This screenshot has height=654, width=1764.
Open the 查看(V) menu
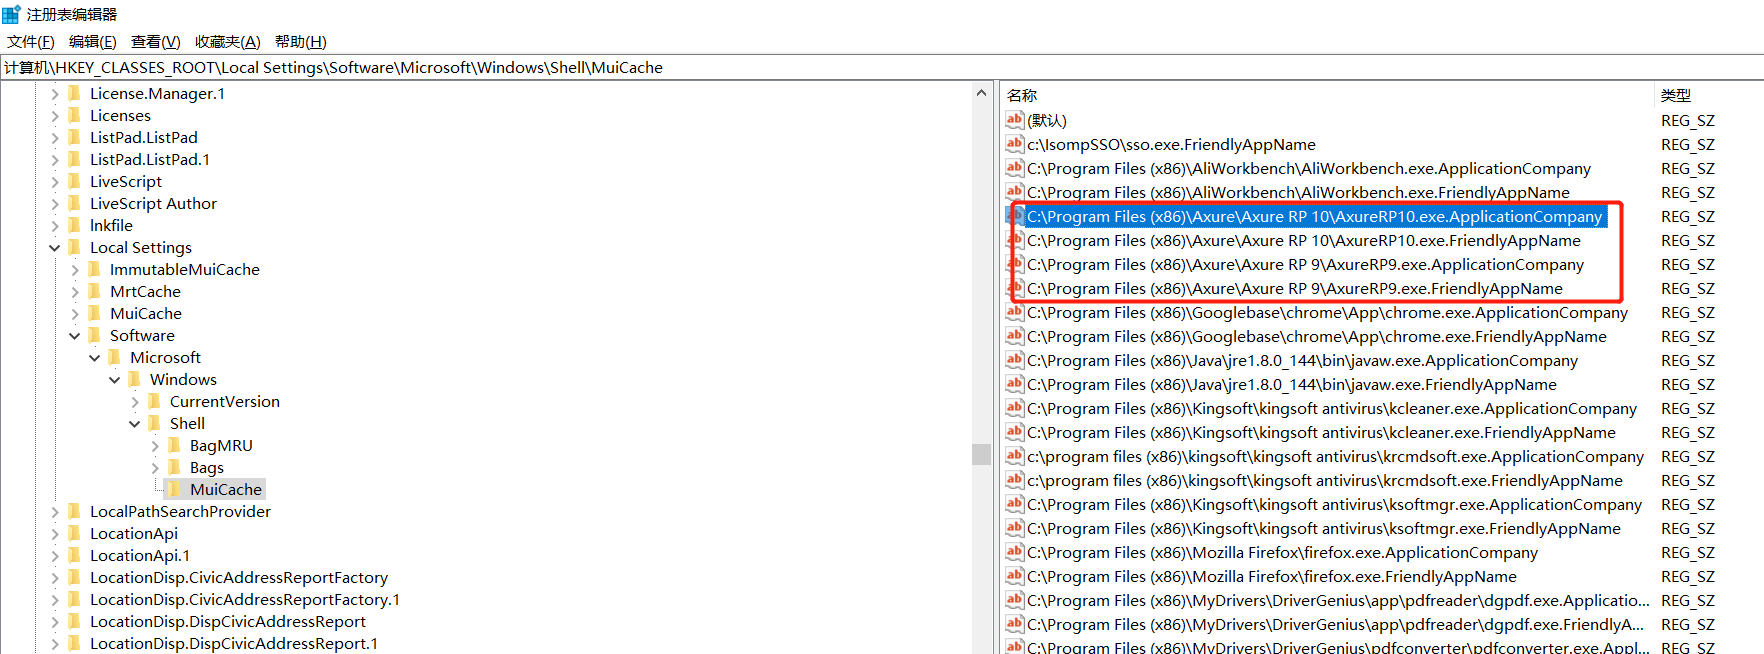156,42
